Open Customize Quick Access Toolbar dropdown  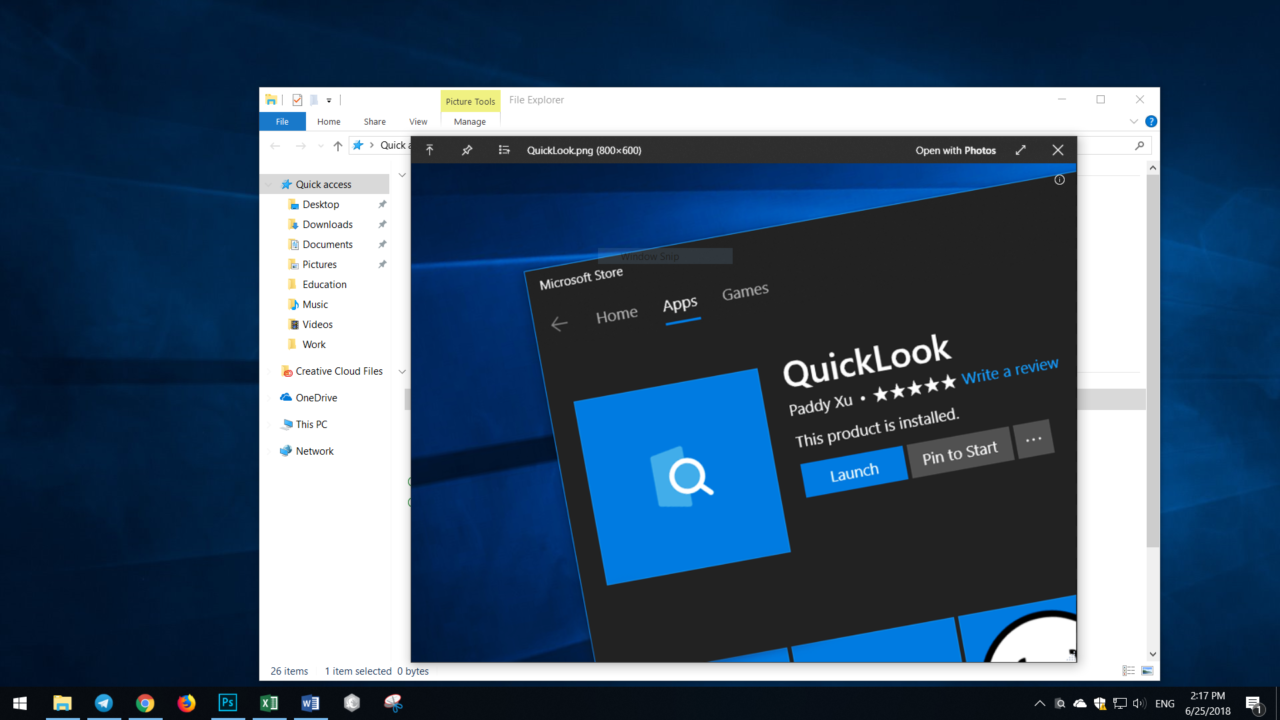[x=329, y=100]
